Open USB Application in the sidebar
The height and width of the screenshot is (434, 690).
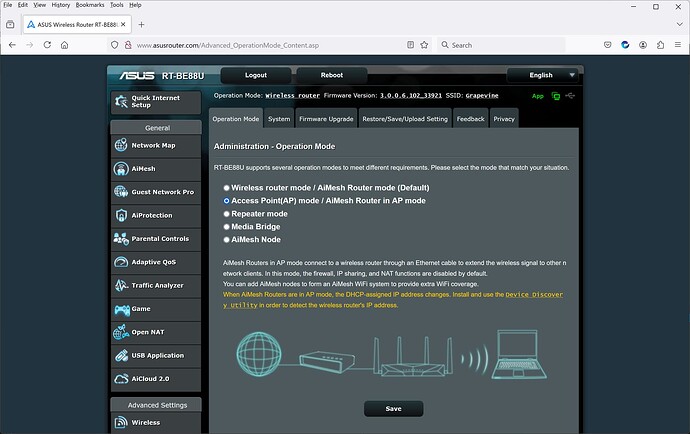pyautogui.click(x=156, y=355)
